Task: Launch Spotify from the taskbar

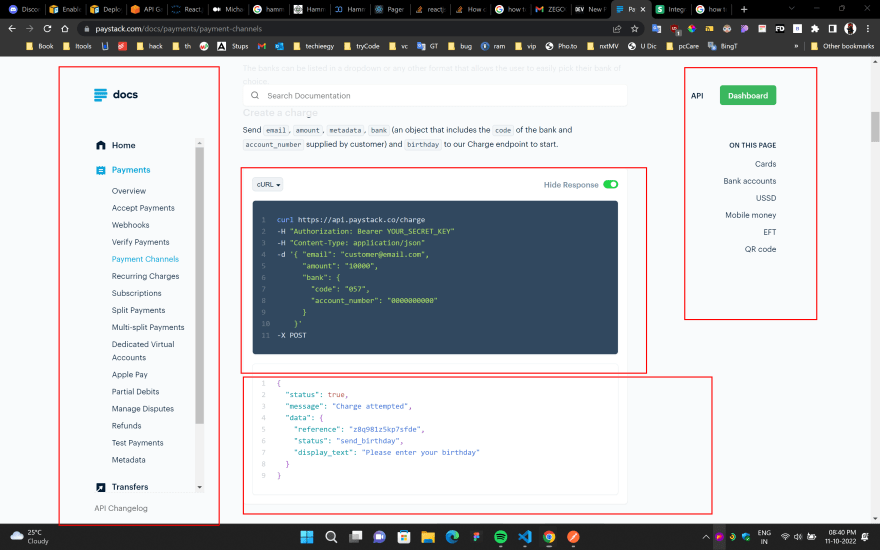Action: point(501,537)
